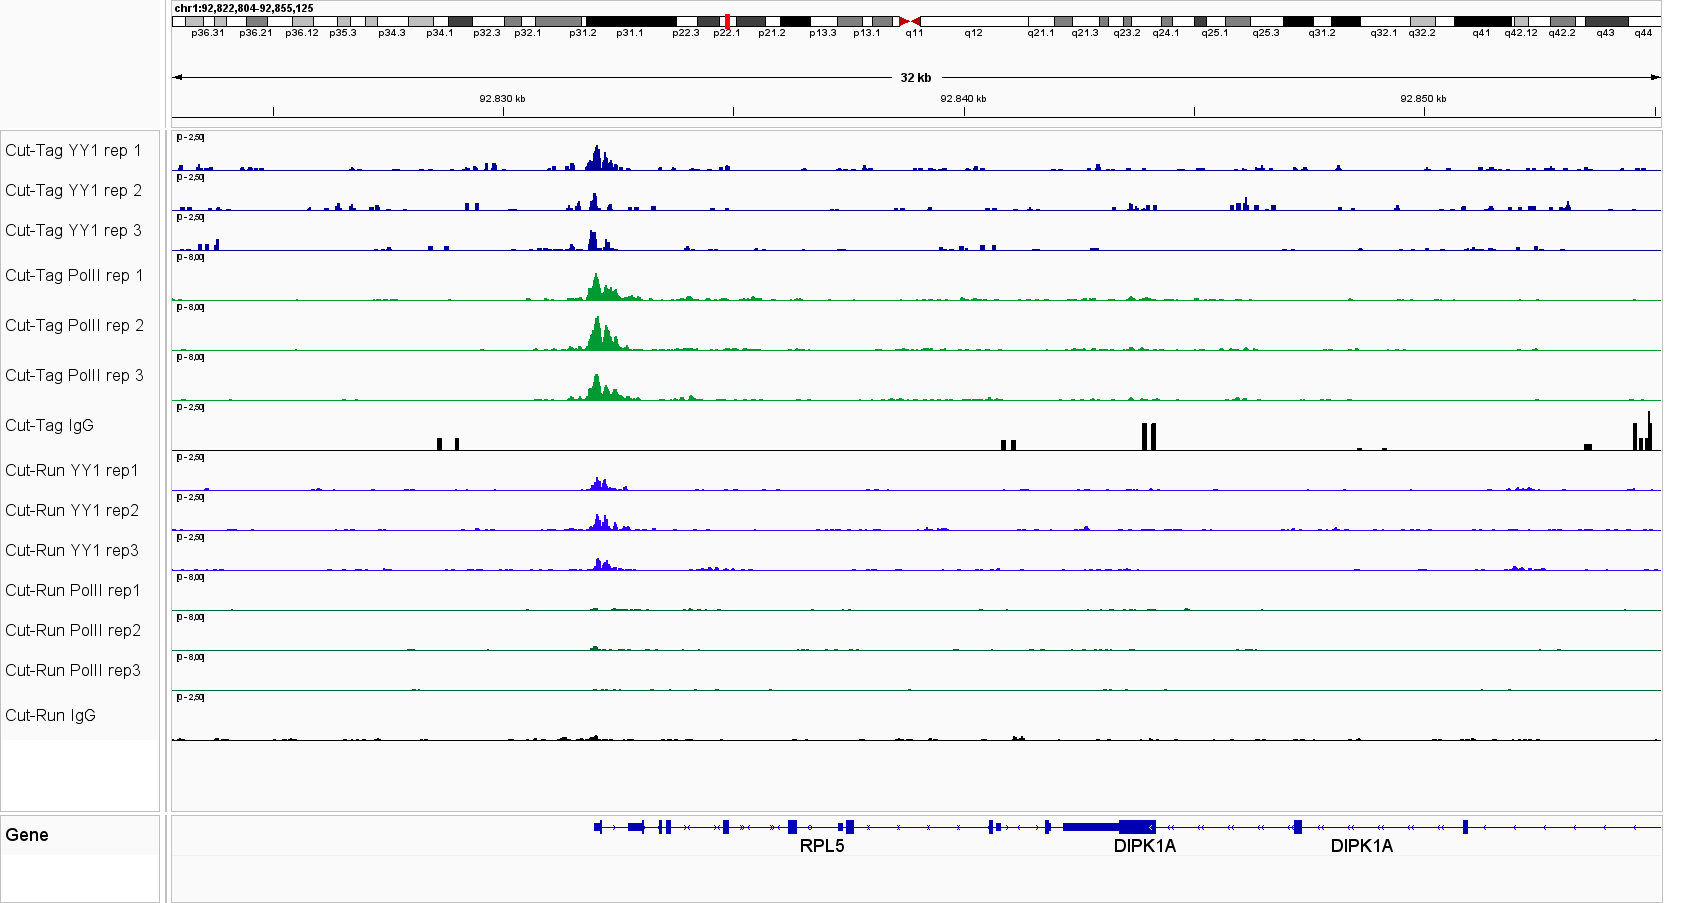The image size is (1681, 903).
Task: Click the 92,830 kb ruler label
Action: coord(502,99)
